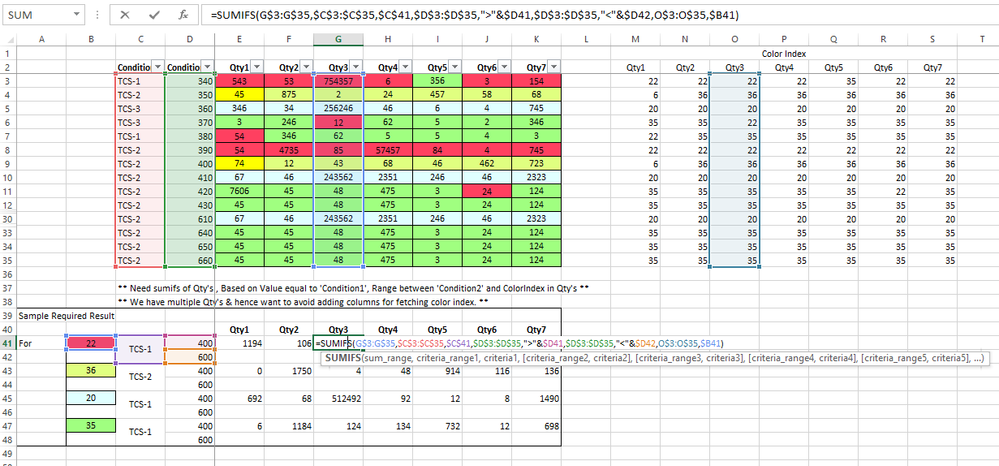Click the cell showing 732 in results
The width and height of the screenshot is (999, 466).
tap(438, 426)
